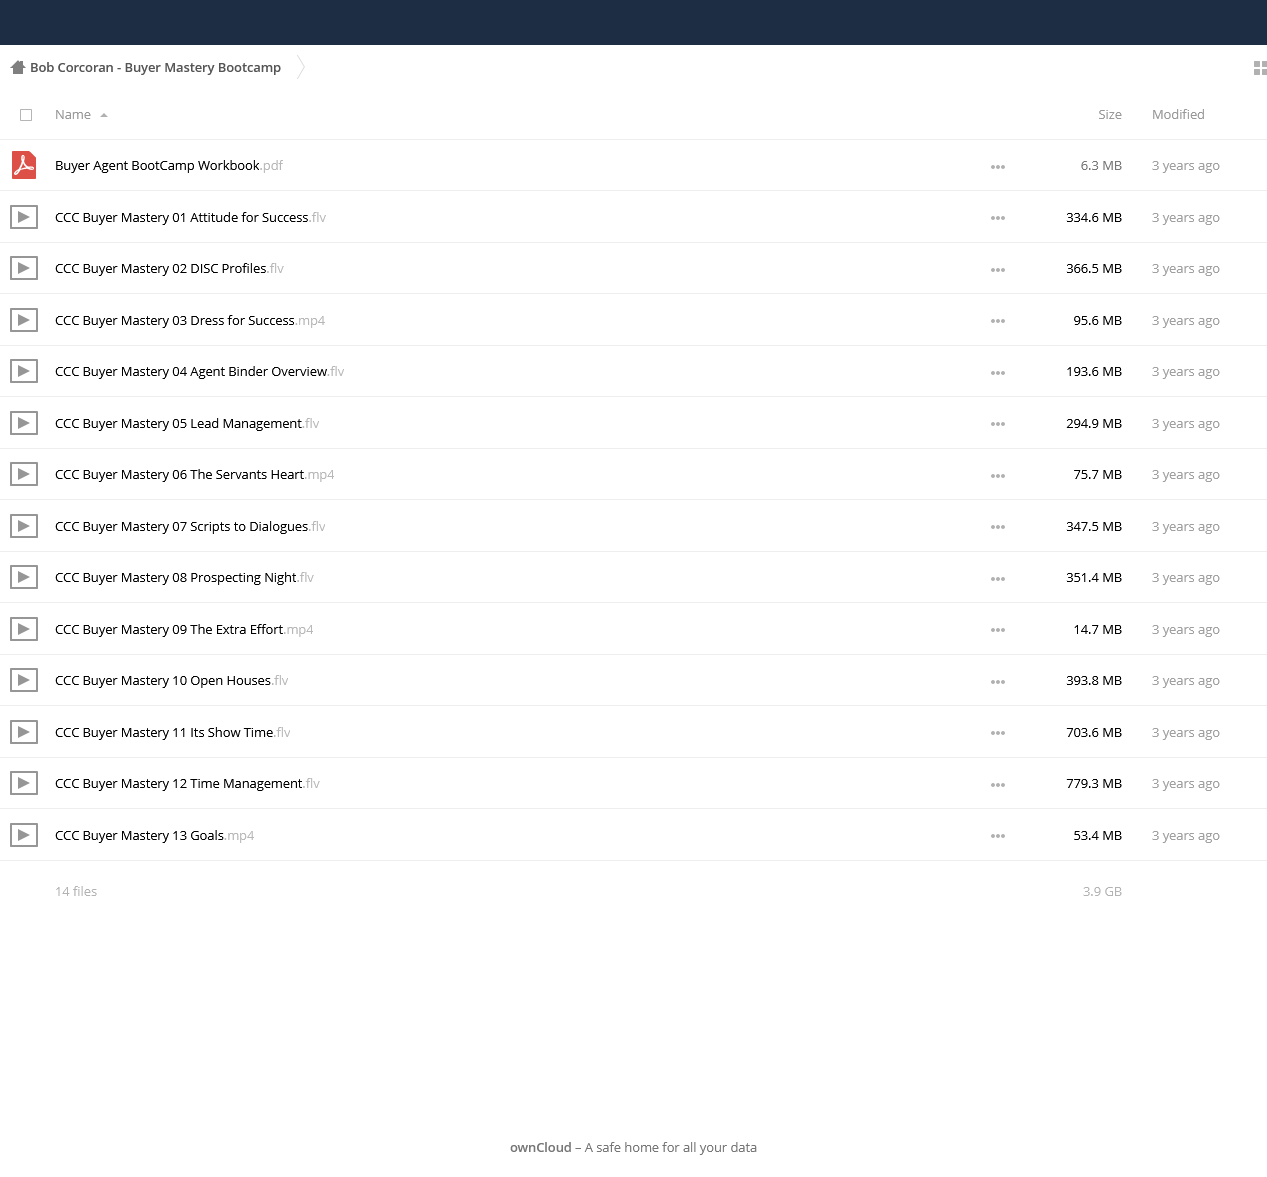Click the video icon for 05 Lead Management
1267x1177 pixels.
coord(24,423)
